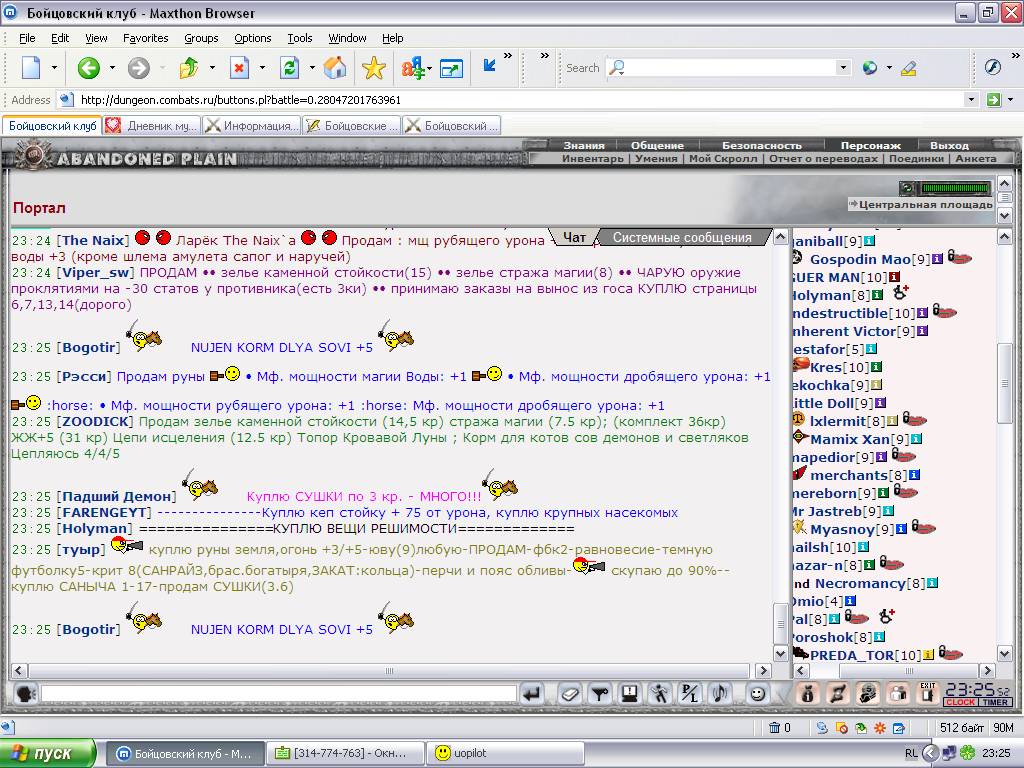Switch the bottom clock to CLOCK mode
This screenshot has width=1024, height=768.
pyautogui.click(x=960, y=702)
